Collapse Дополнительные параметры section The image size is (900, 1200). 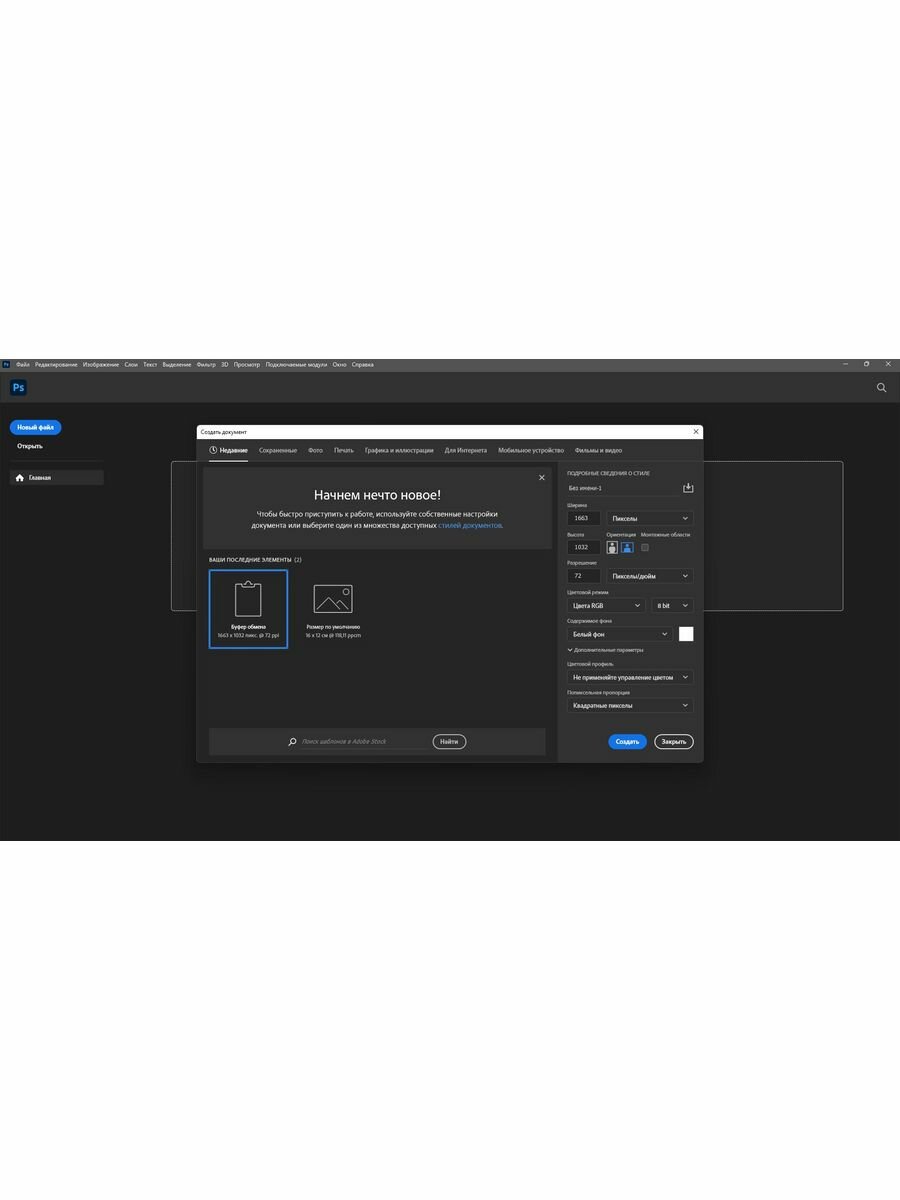(606, 650)
